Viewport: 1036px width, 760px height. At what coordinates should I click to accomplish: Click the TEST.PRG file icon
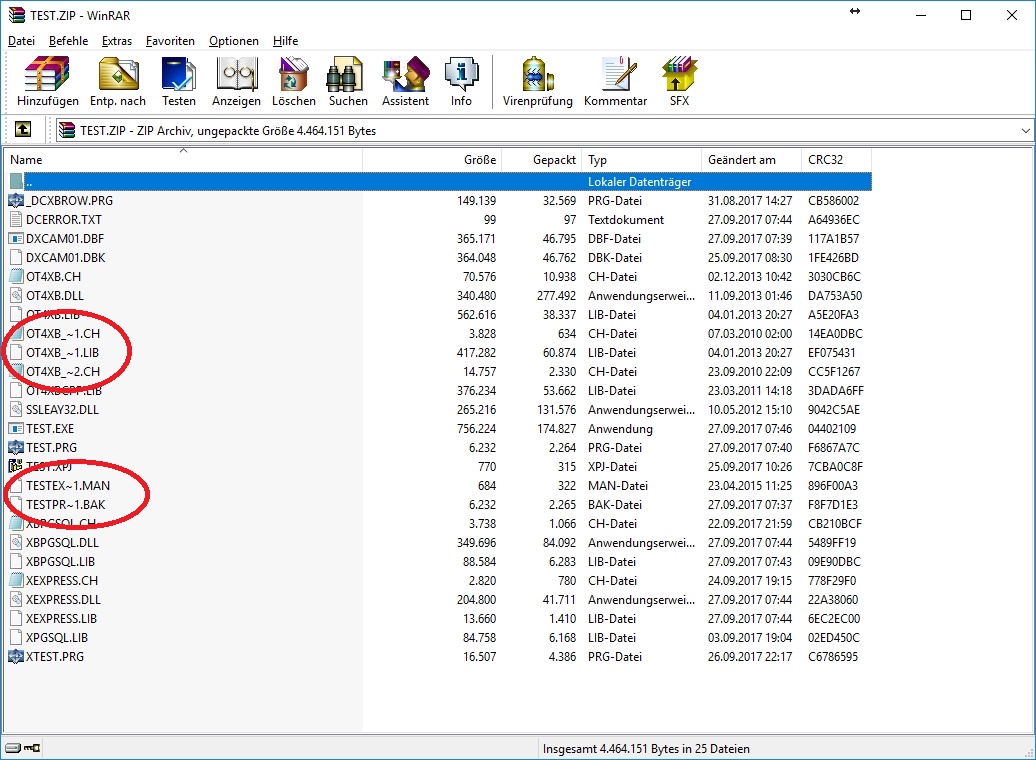[16, 447]
